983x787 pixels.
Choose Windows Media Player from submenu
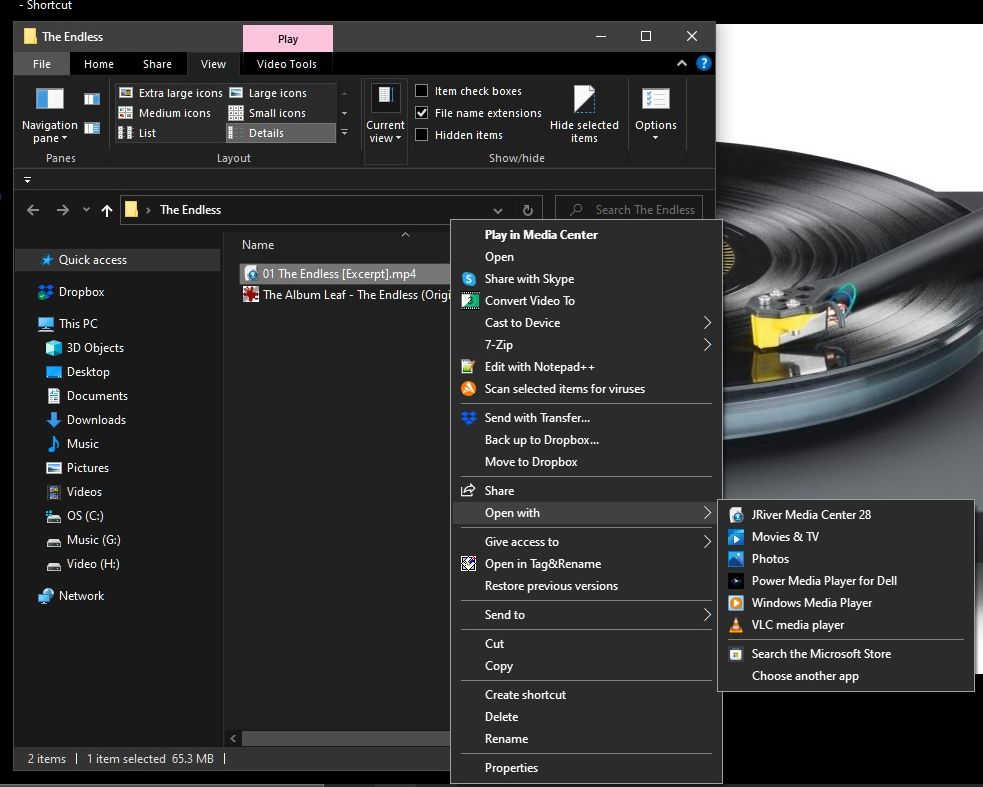coord(811,603)
